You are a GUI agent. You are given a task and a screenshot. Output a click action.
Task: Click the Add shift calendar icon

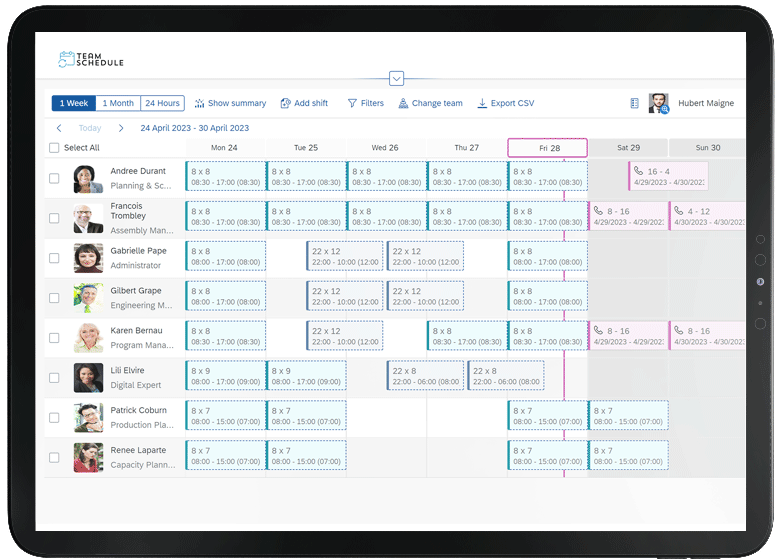285,103
